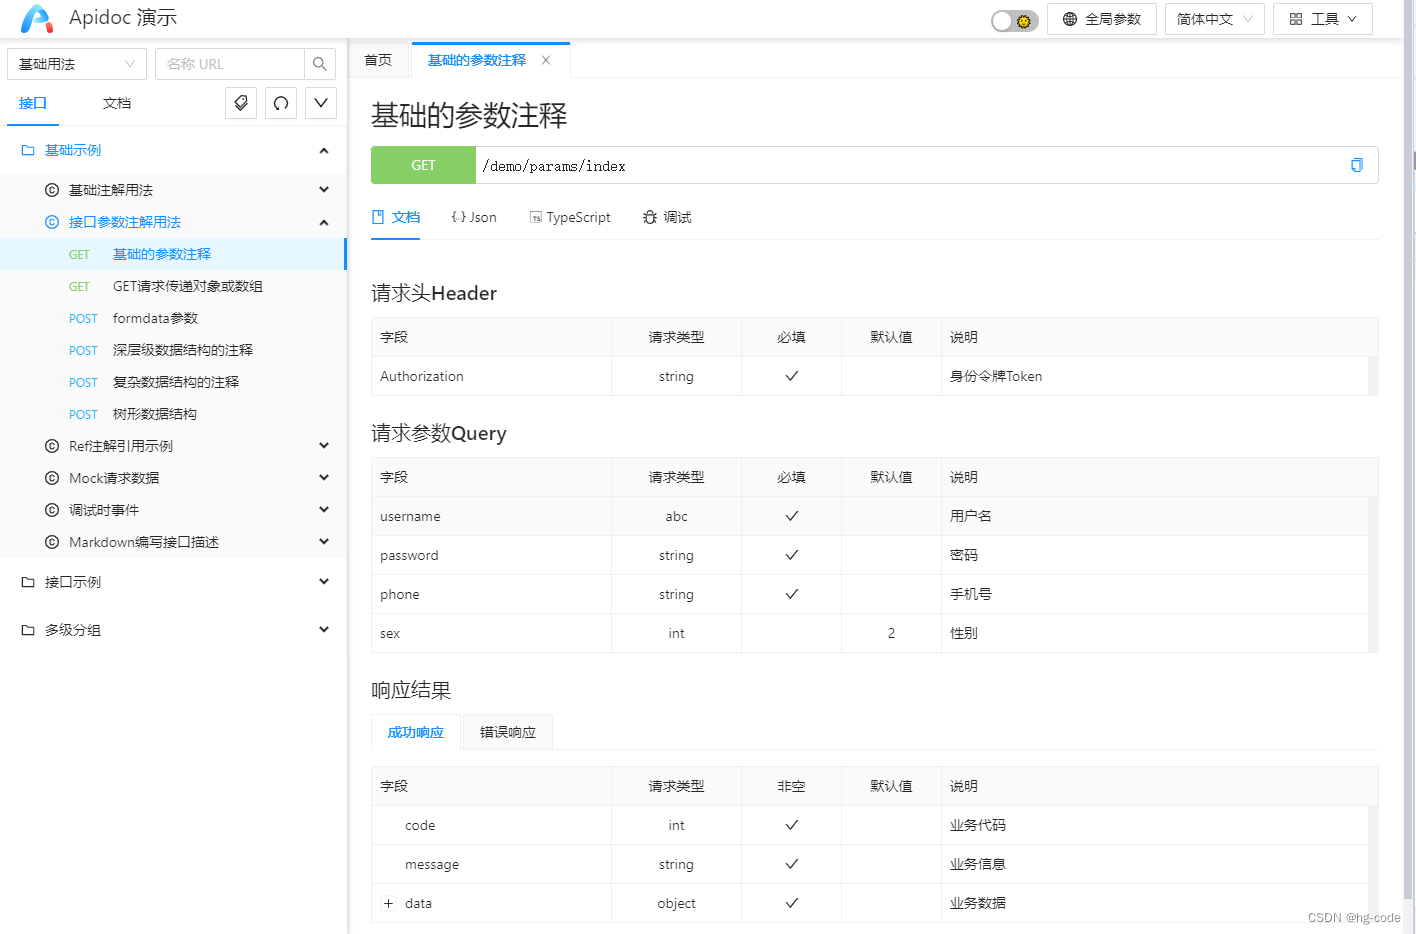1416x934 pixels.
Task: Click the Authorization field cell
Action: tap(491, 376)
